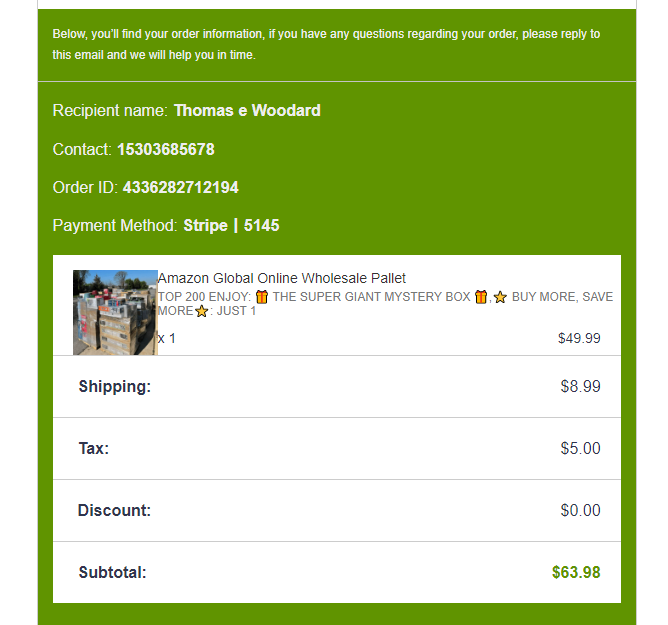Viewport: 668px width, 625px height.
Task: Click the $8.99 shipping amount
Action: 580,386
